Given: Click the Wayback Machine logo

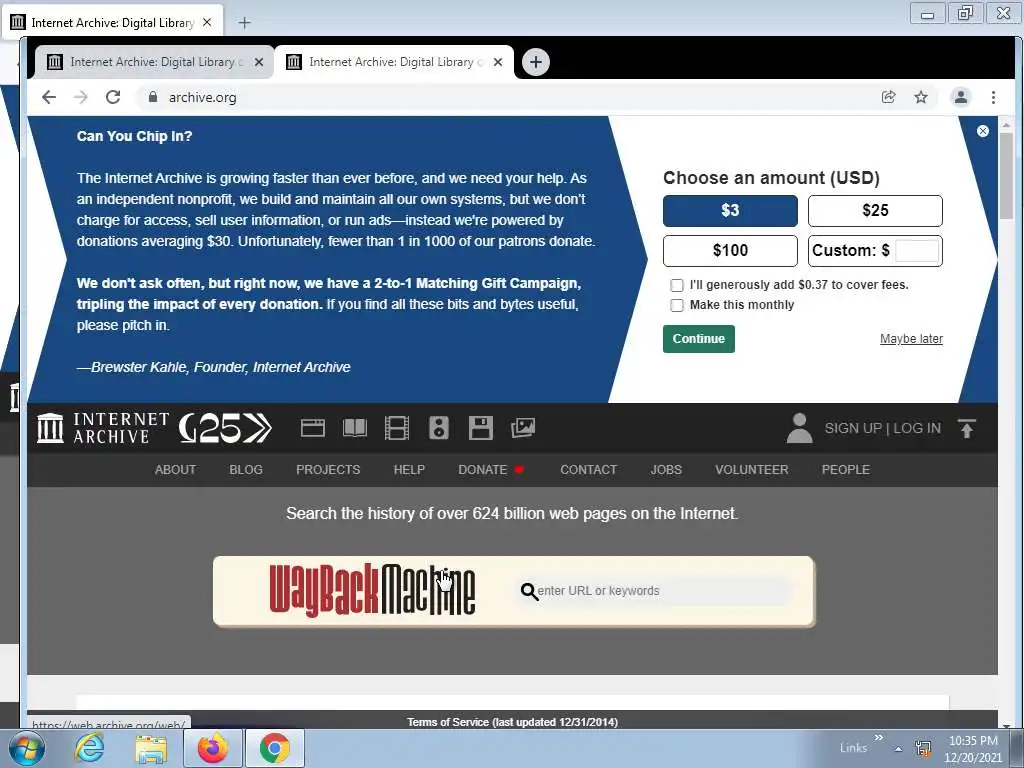Looking at the screenshot, I should click(x=372, y=590).
